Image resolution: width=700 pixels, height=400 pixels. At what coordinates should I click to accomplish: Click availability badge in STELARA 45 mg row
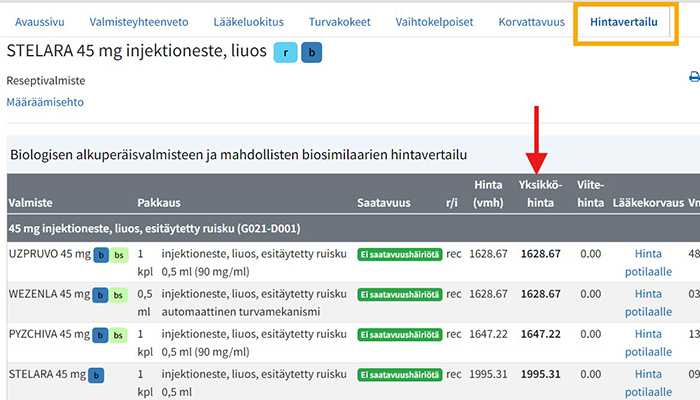click(x=400, y=375)
